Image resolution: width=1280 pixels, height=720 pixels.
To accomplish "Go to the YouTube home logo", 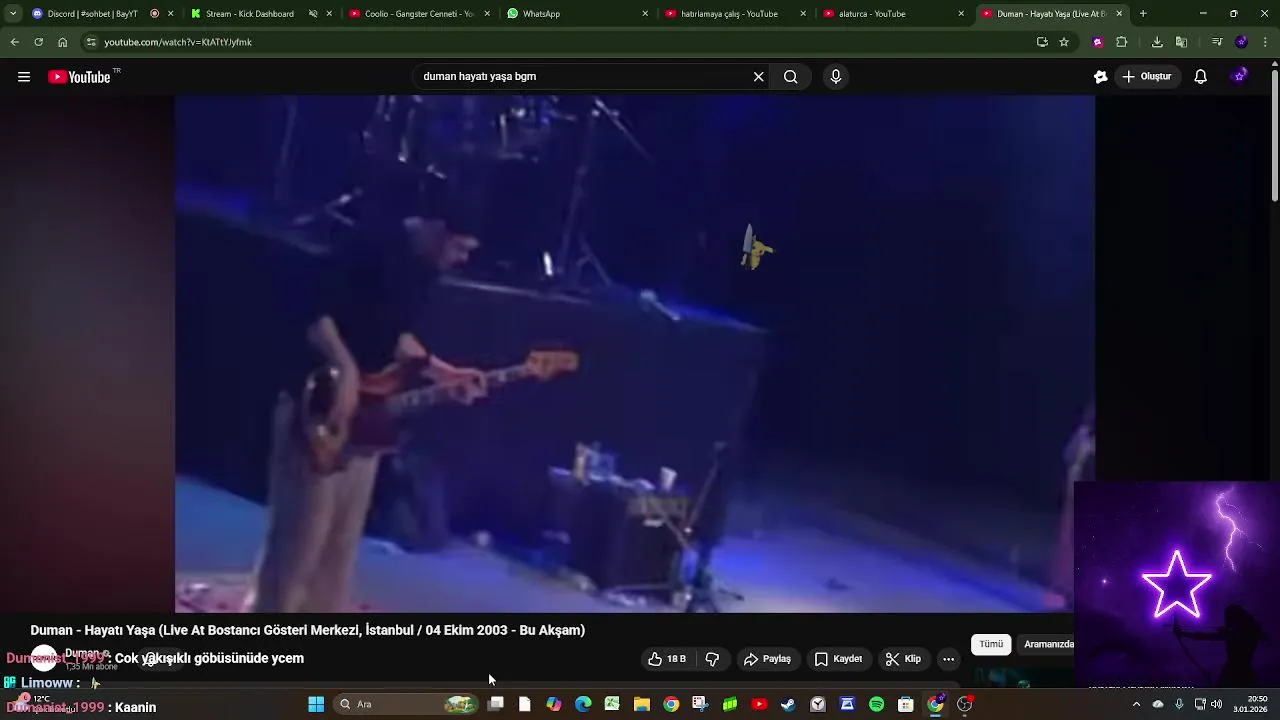I will pos(79,77).
